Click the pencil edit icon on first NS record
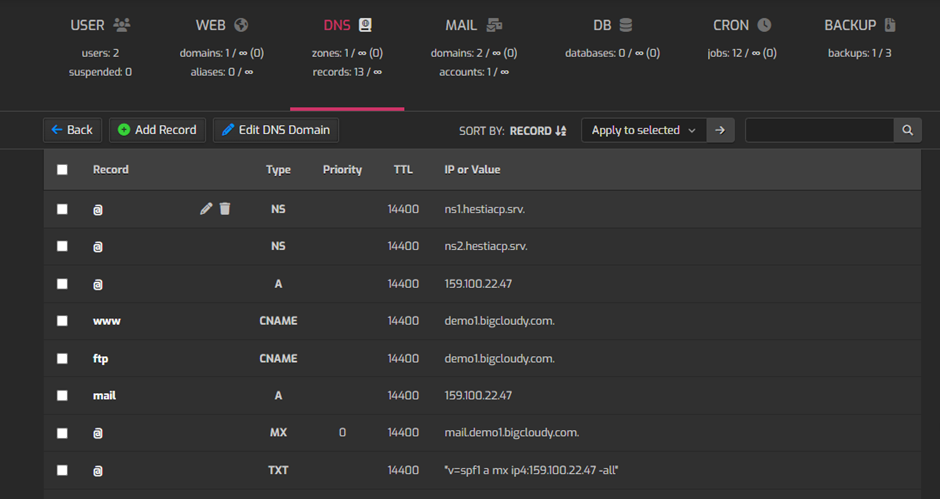The height and width of the screenshot is (499, 940). 206,208
